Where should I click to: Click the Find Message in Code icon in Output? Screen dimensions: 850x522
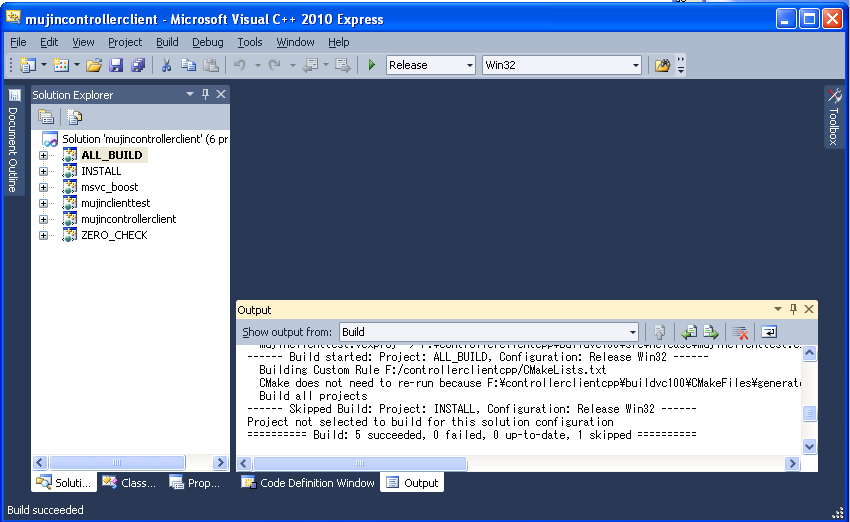coord(659,332)
